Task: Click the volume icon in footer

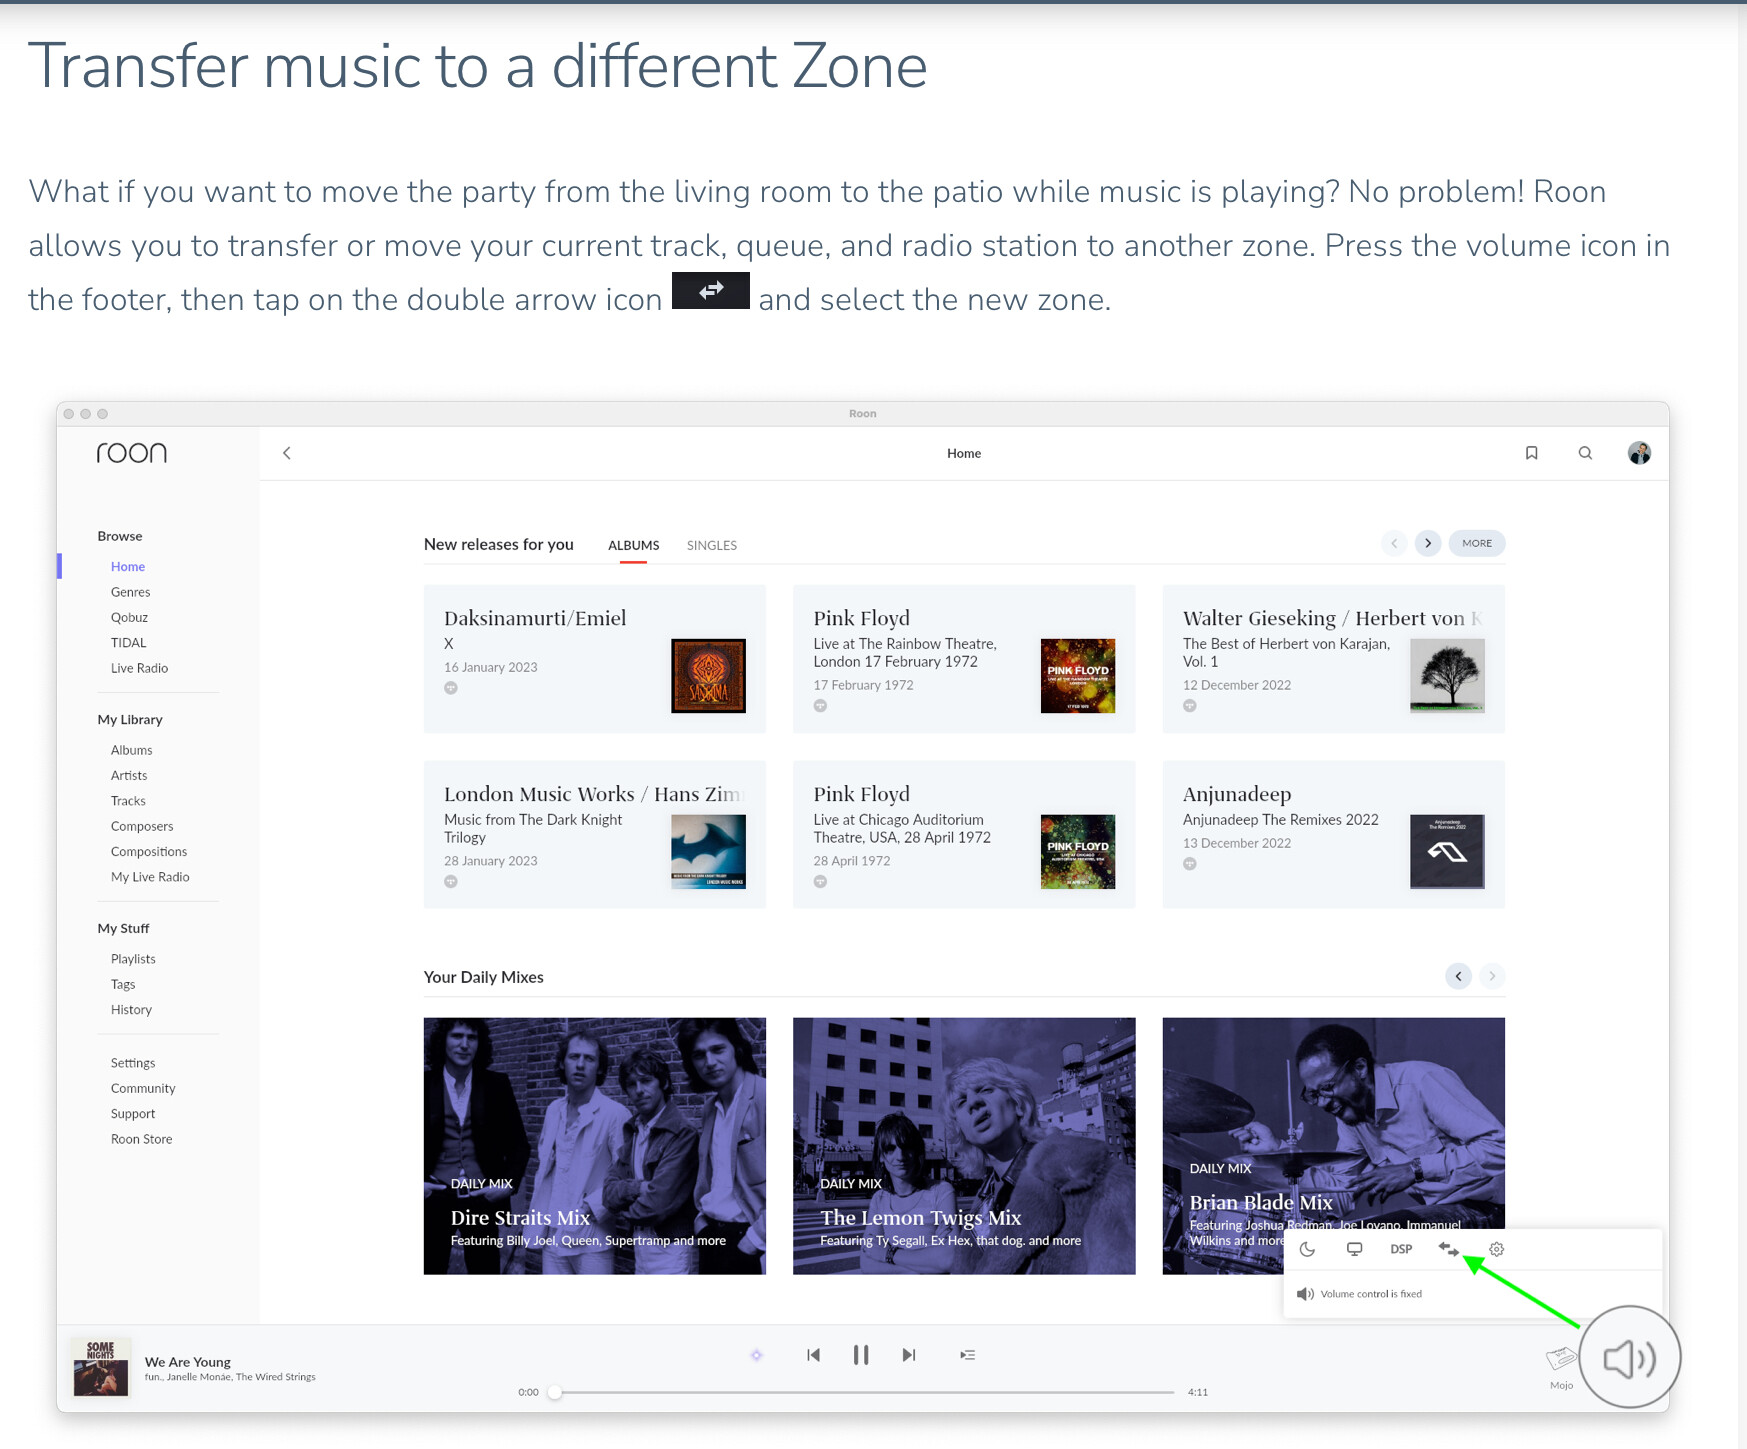Action: tap(1629, 1358)
